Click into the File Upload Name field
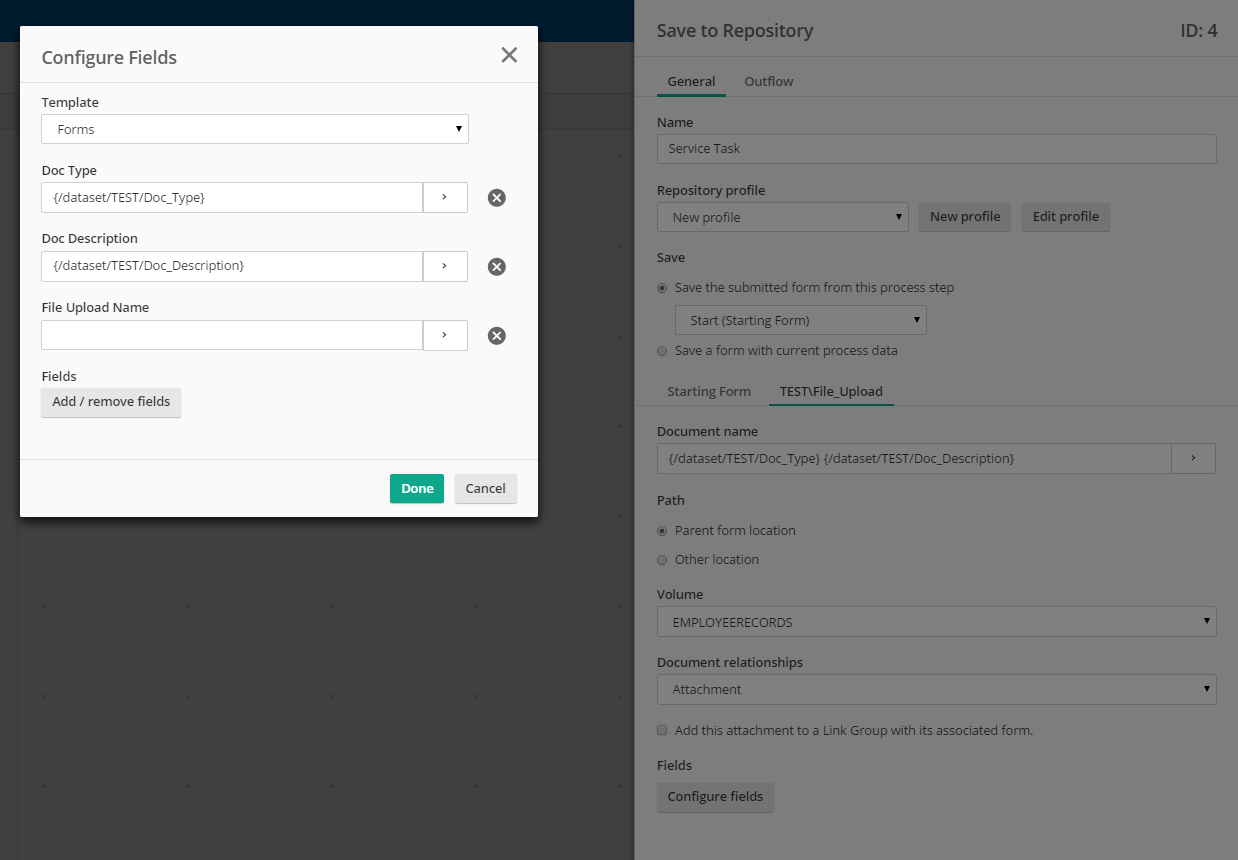Image resolution: width=1238 pixels, height=860 pixels. pyautogui.click(x=232, y=335)
